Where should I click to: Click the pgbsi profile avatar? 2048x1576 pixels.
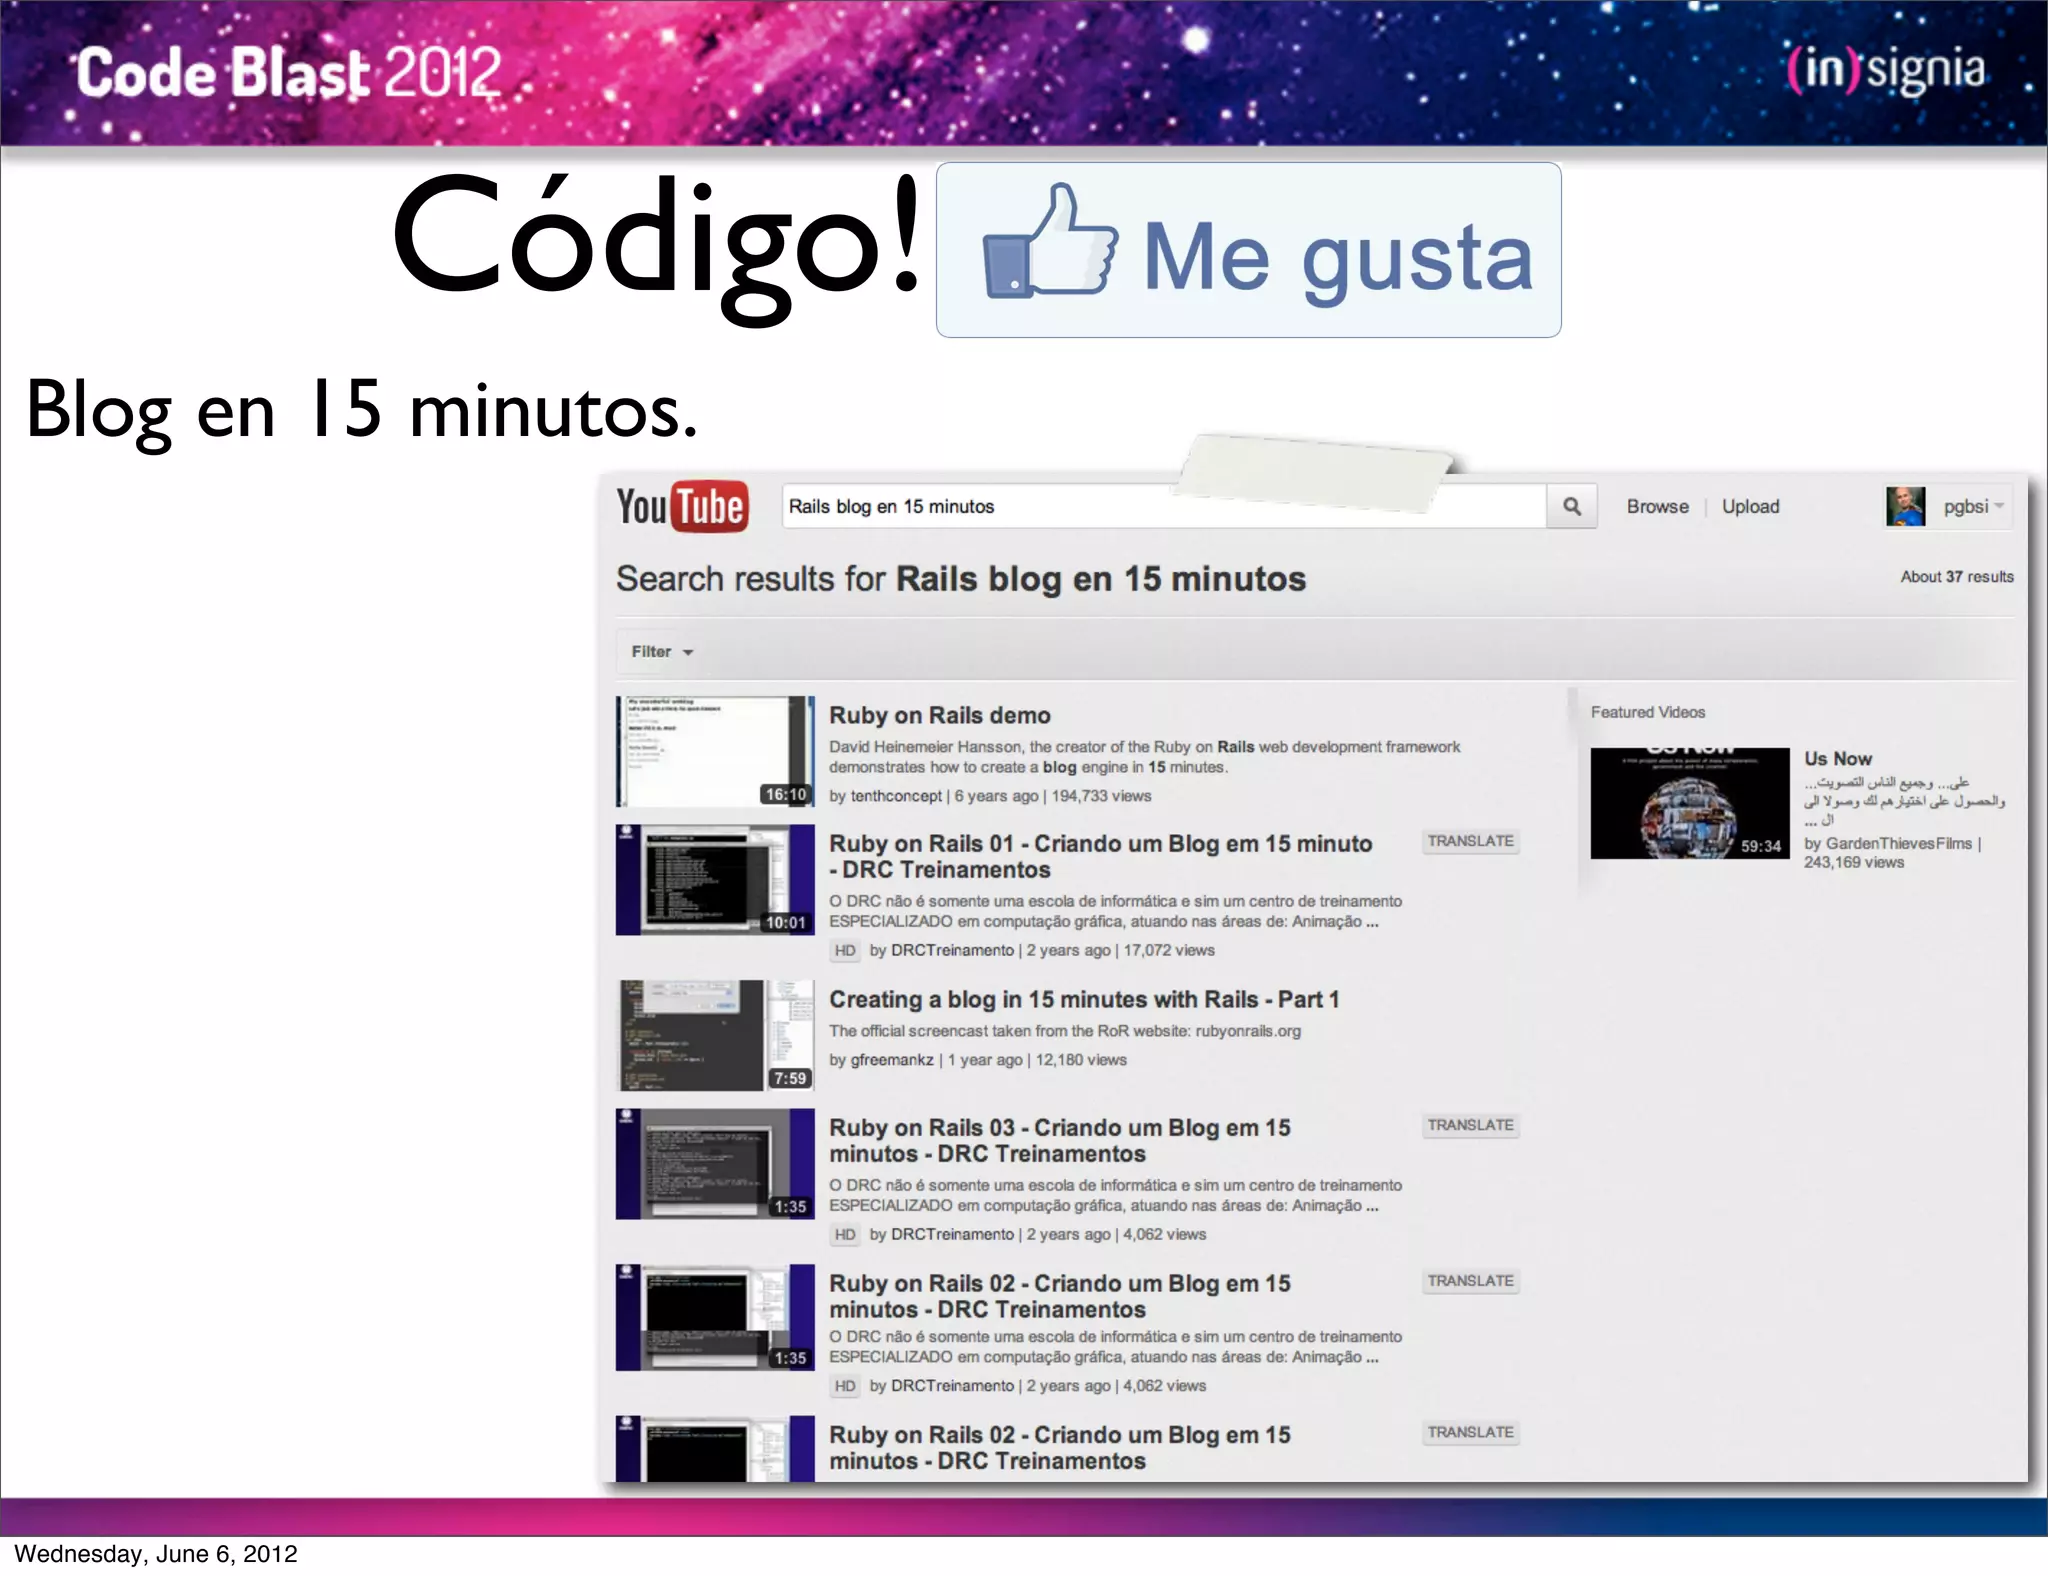click(x=1905, y=506)
